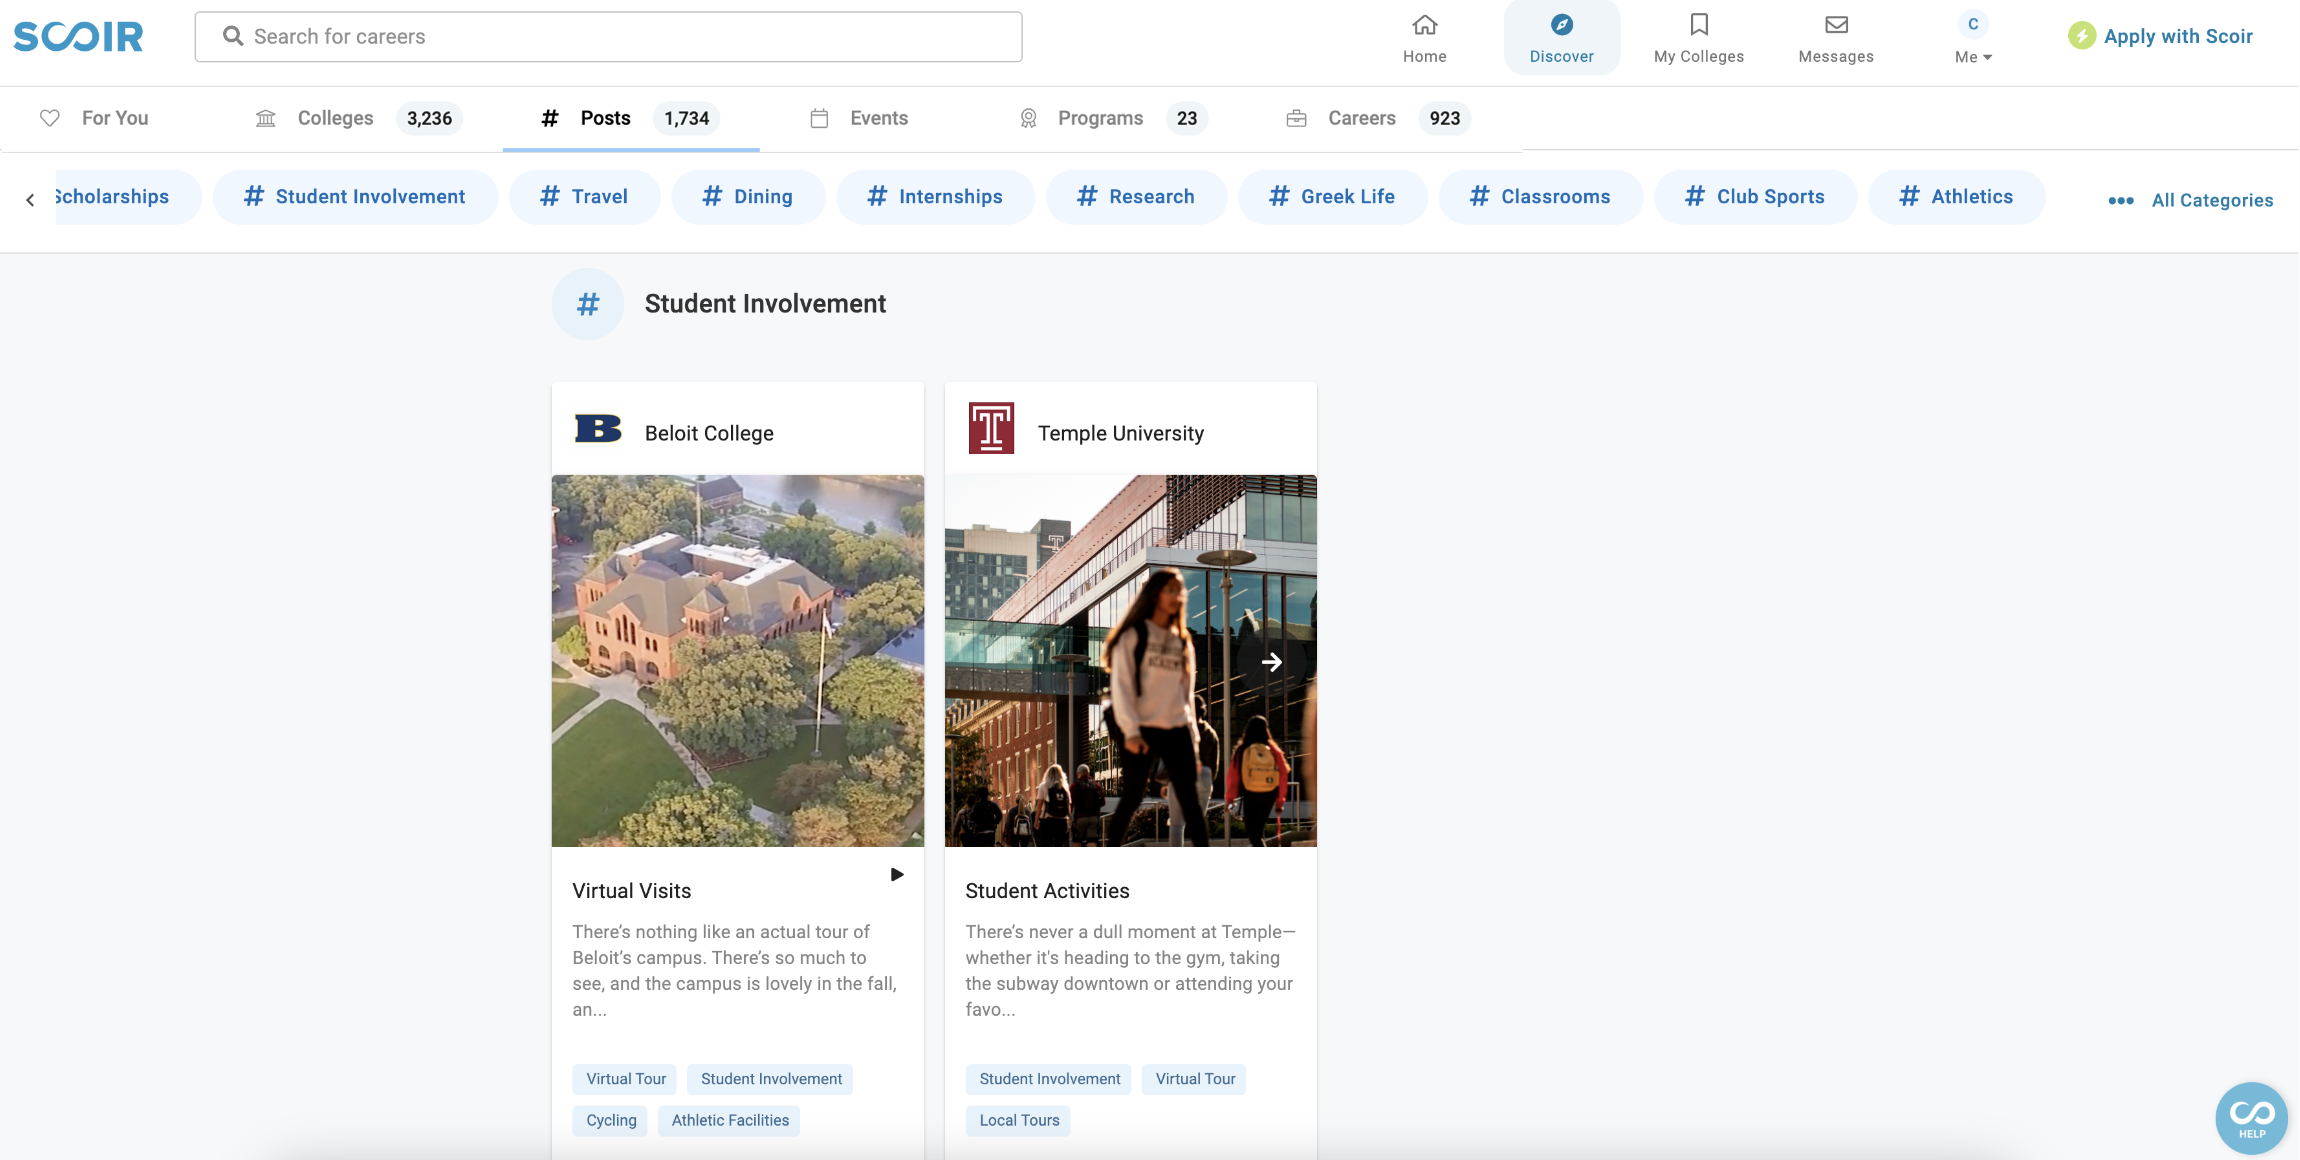The height and width of the screenshot is (1160, 2300).
Task: Filter posts by Greek Life
Action: pos(1332,197)
